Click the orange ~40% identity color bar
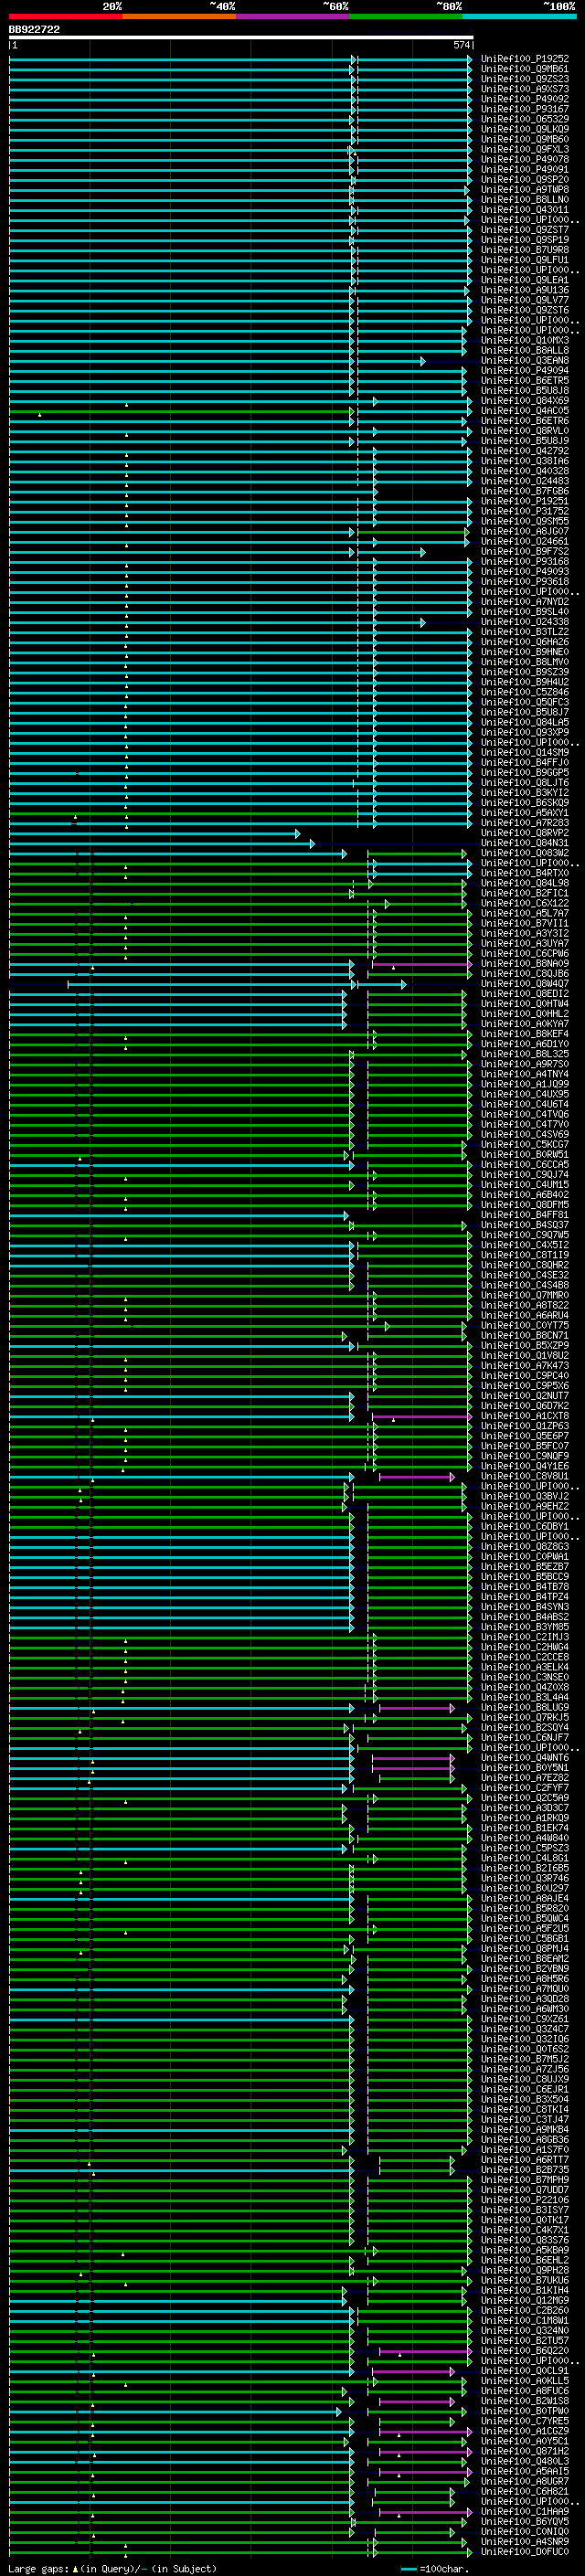This screenshot has width=585, height=2576. pos(179,16)
